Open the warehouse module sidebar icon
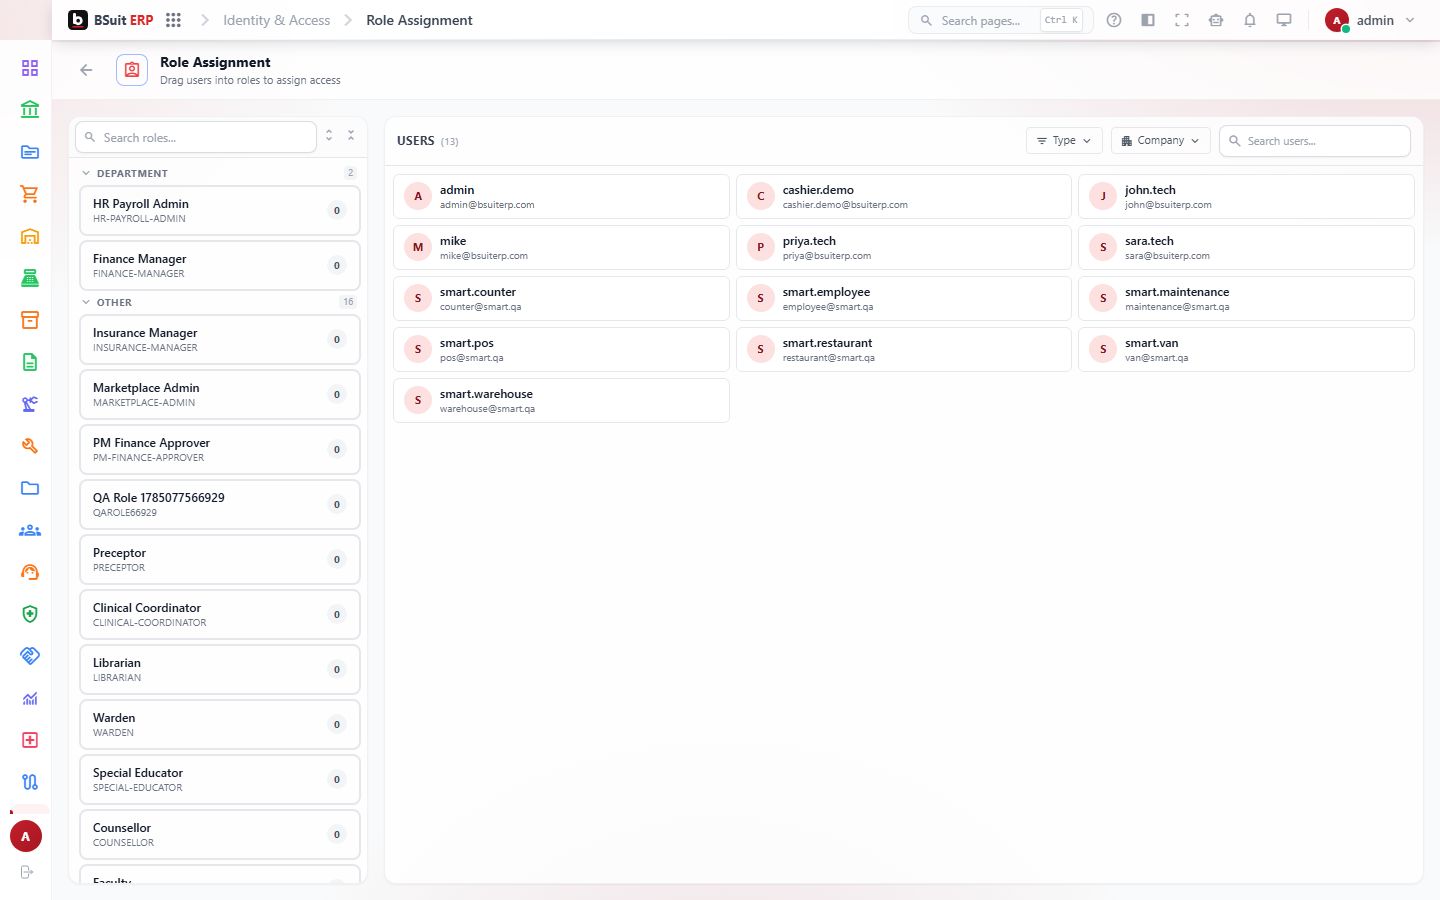Image resolution: width=1440 pixels, height=900 pixels. click(30, 236)
